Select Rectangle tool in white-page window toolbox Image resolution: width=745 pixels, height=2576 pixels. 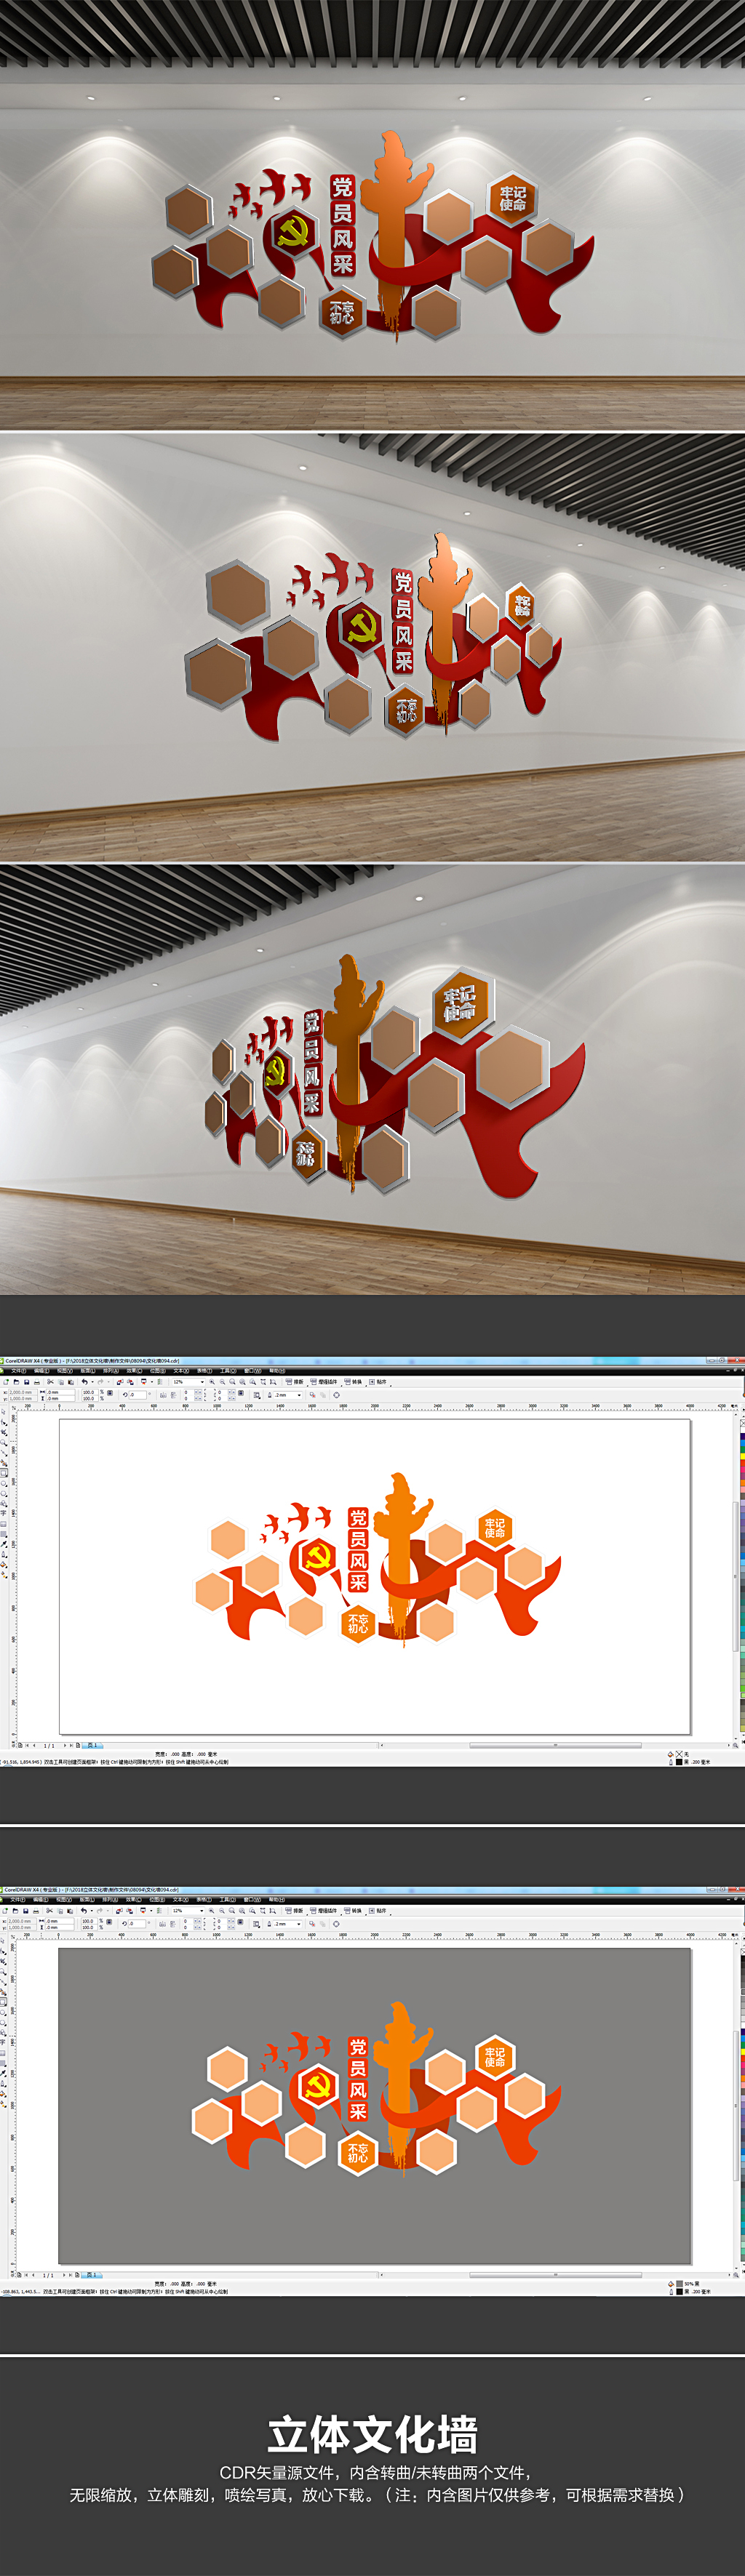(4, 1473)
